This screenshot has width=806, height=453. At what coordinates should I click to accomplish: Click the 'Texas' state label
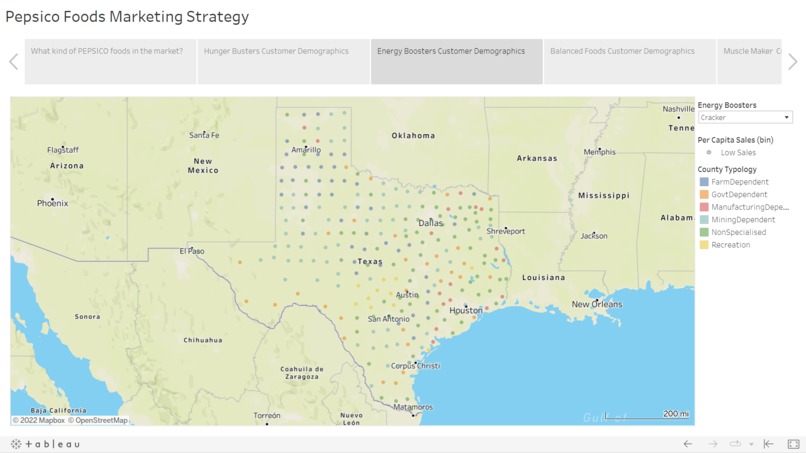tap(370, 261)
